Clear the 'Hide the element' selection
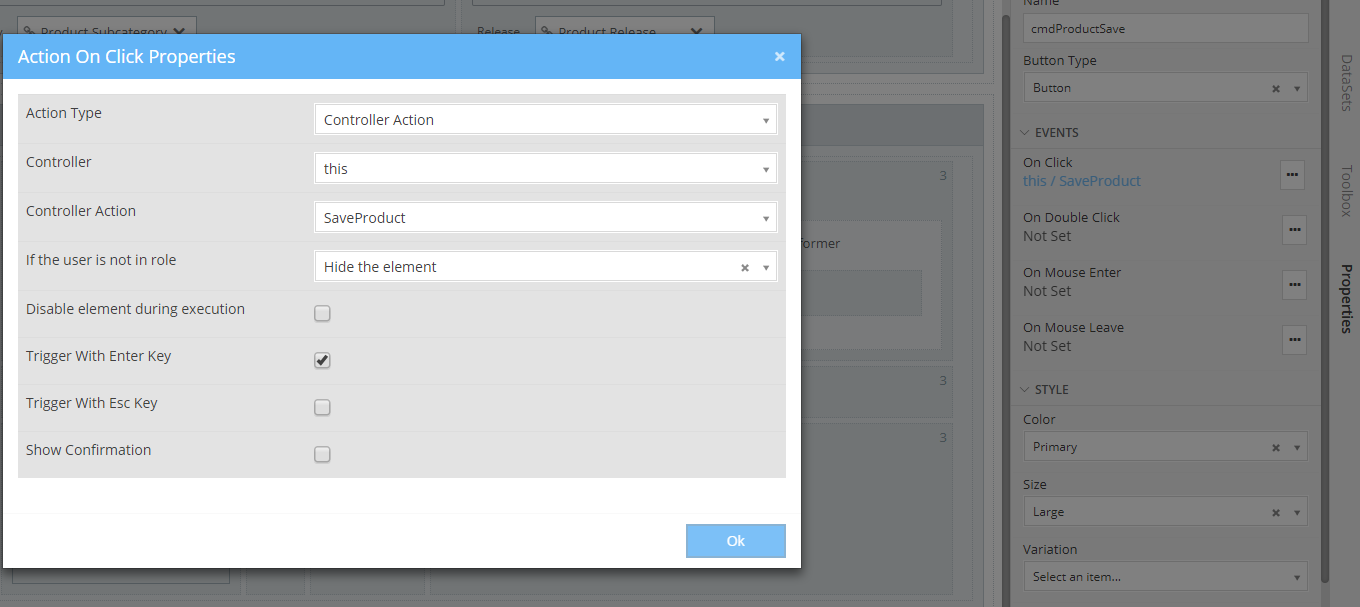This screenshot has width=1360, height=607. coord(744,267)
